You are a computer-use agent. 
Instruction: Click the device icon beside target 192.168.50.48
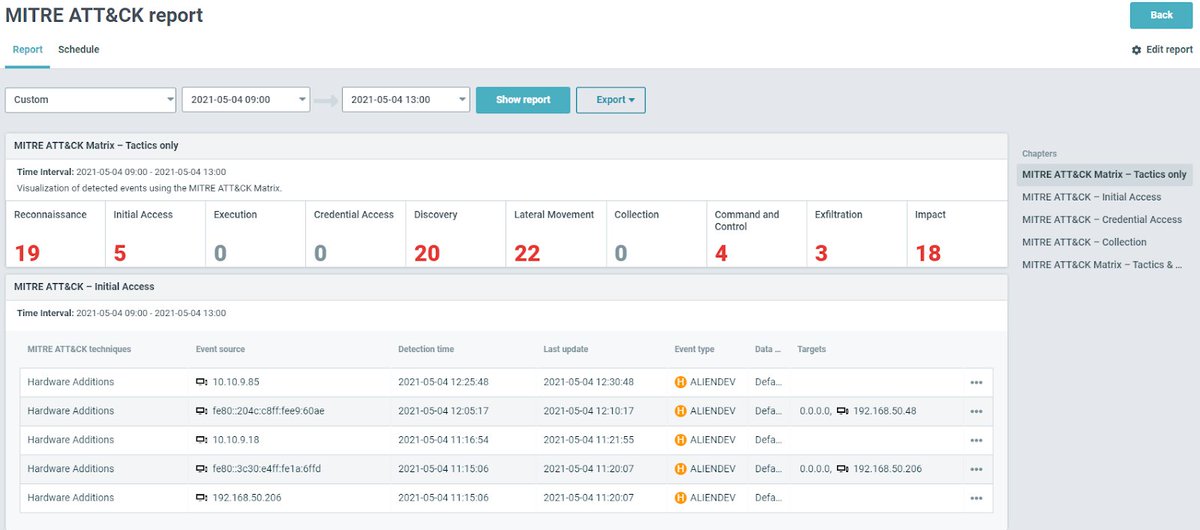(x=842, y=411)
